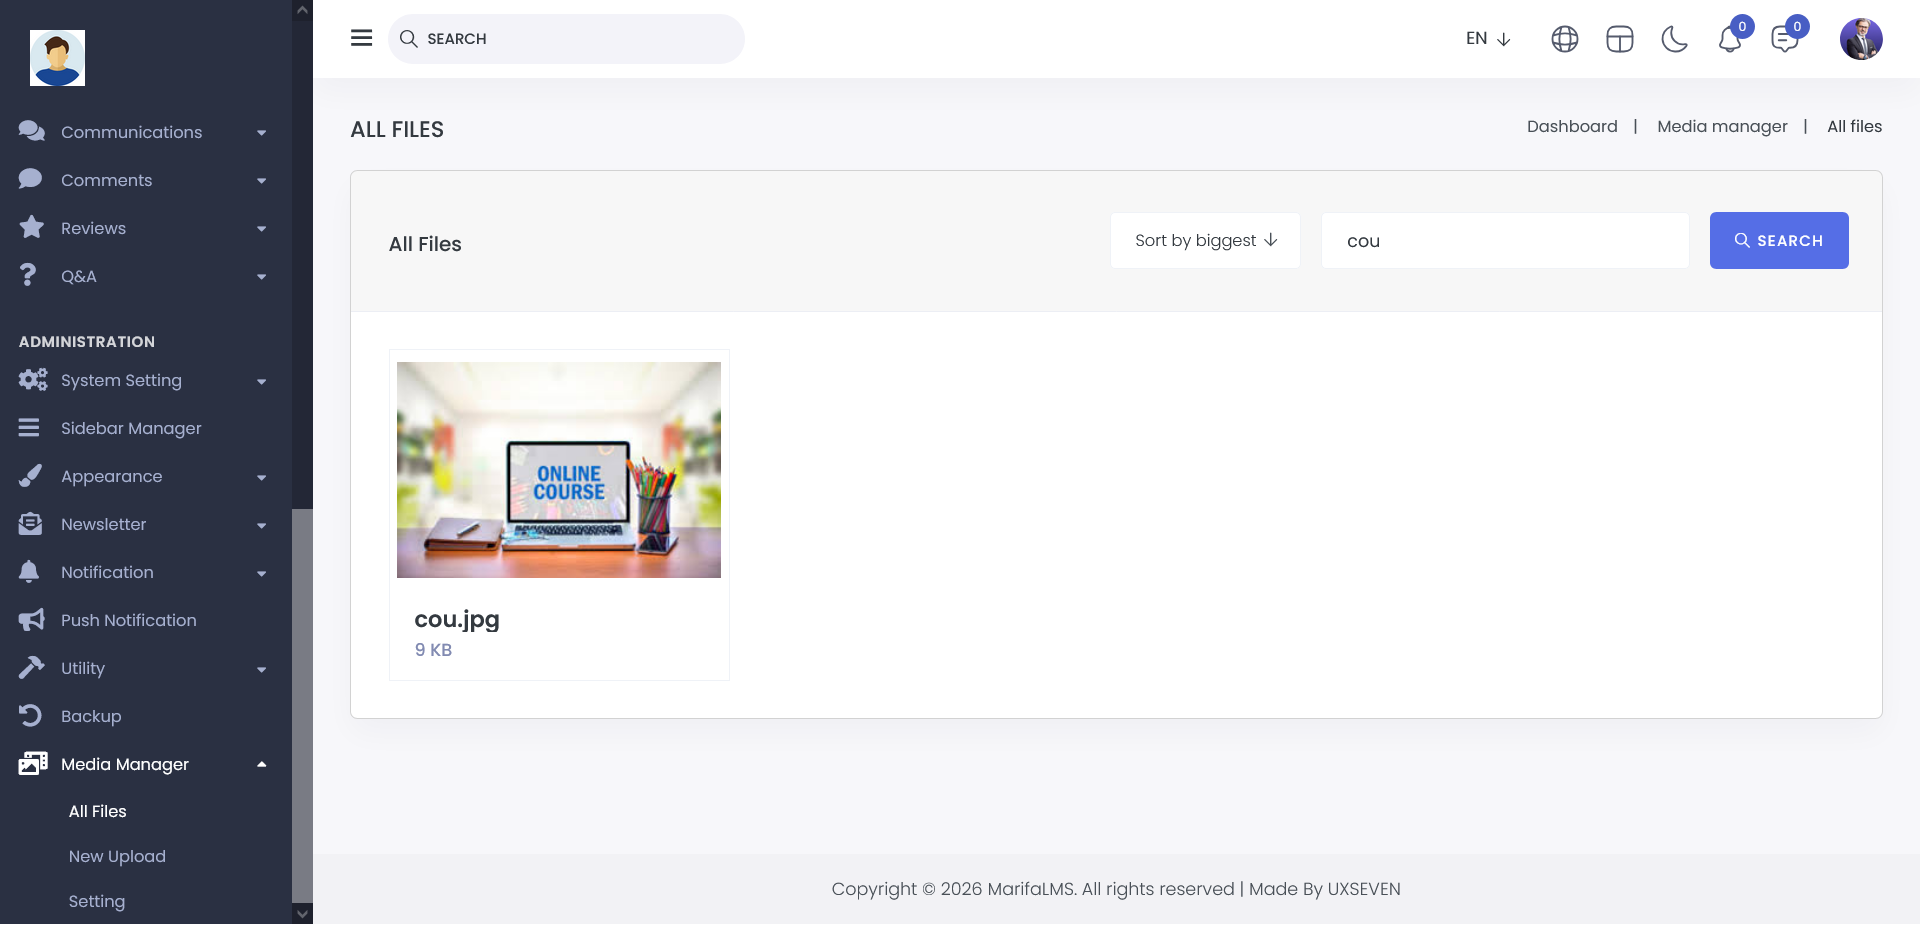Toggle dark mode with moon icon

1674,39
